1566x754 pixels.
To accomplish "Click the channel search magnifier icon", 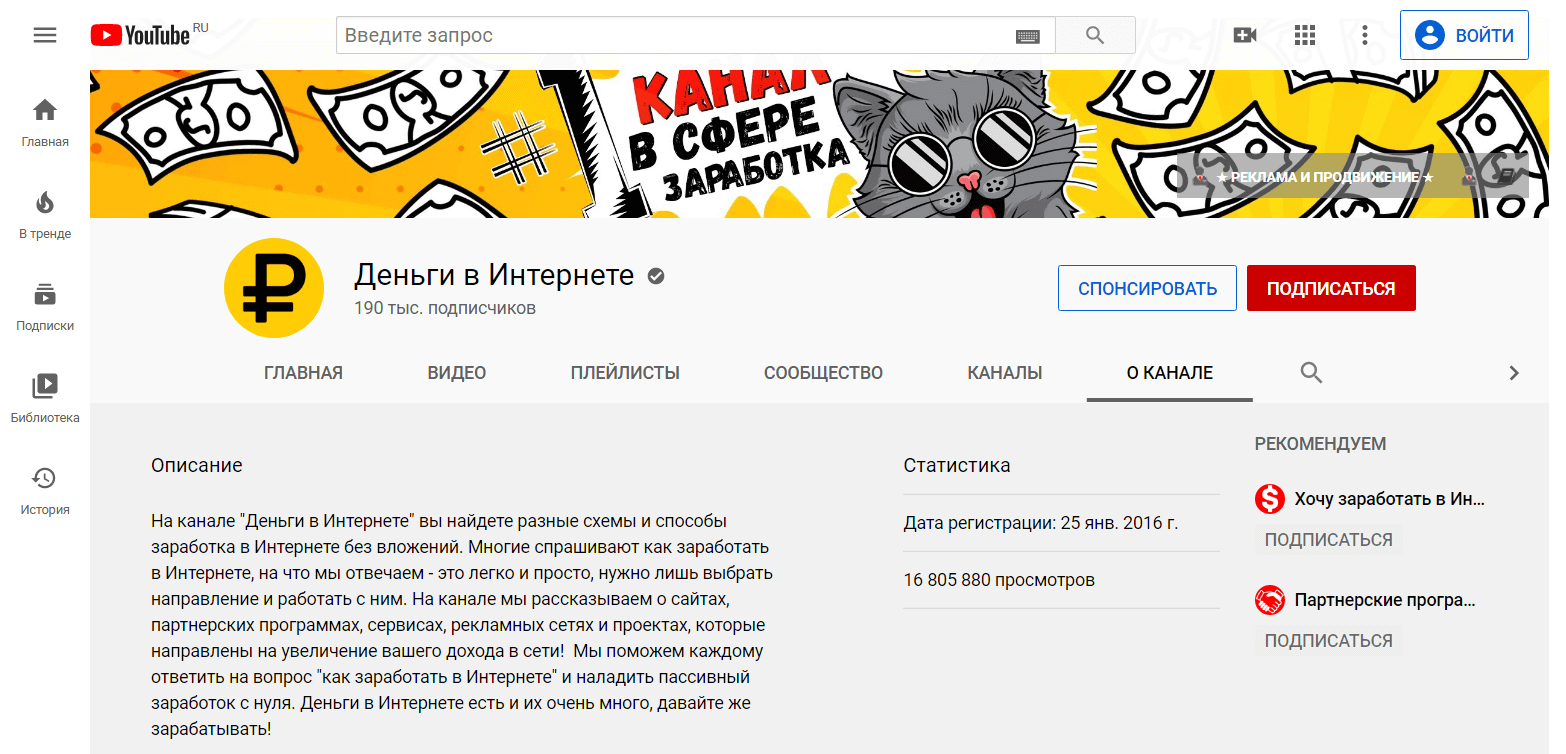I will 1311,373.
